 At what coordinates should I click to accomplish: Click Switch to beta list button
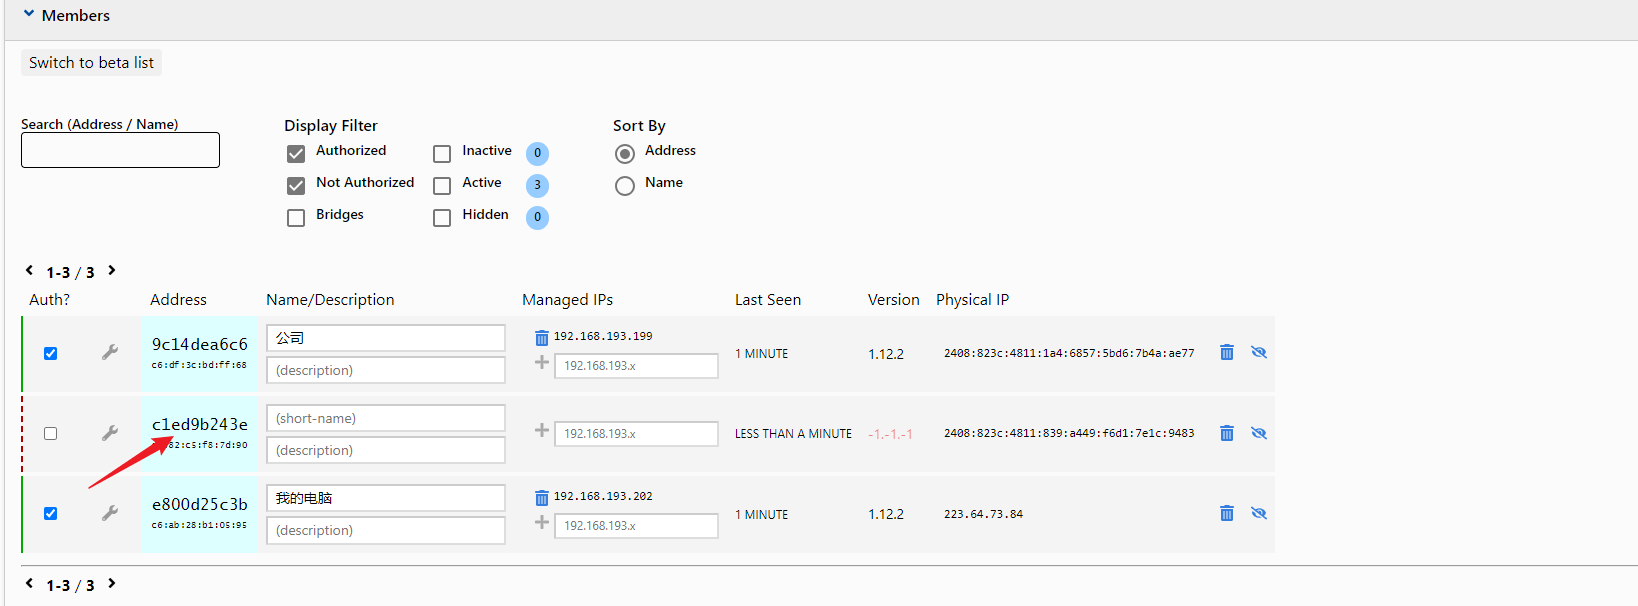tap(91, 63)
